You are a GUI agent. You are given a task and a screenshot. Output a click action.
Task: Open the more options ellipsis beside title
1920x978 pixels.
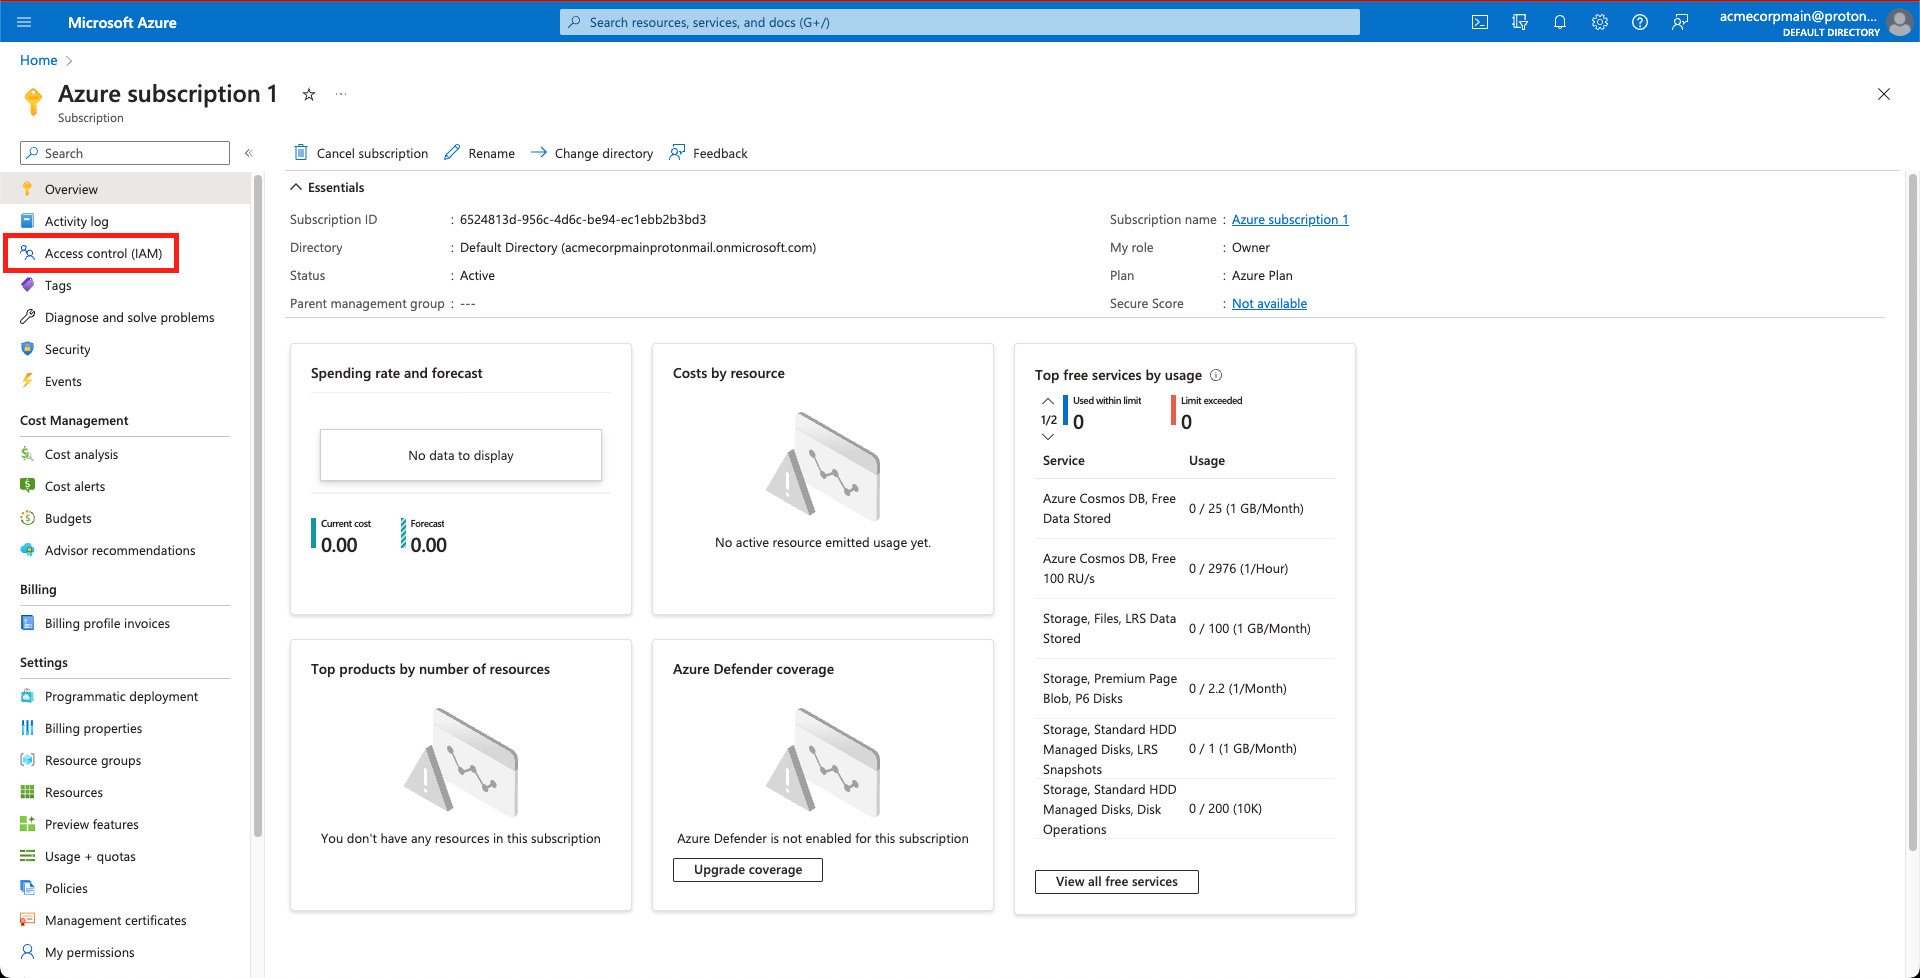(341, 94)
